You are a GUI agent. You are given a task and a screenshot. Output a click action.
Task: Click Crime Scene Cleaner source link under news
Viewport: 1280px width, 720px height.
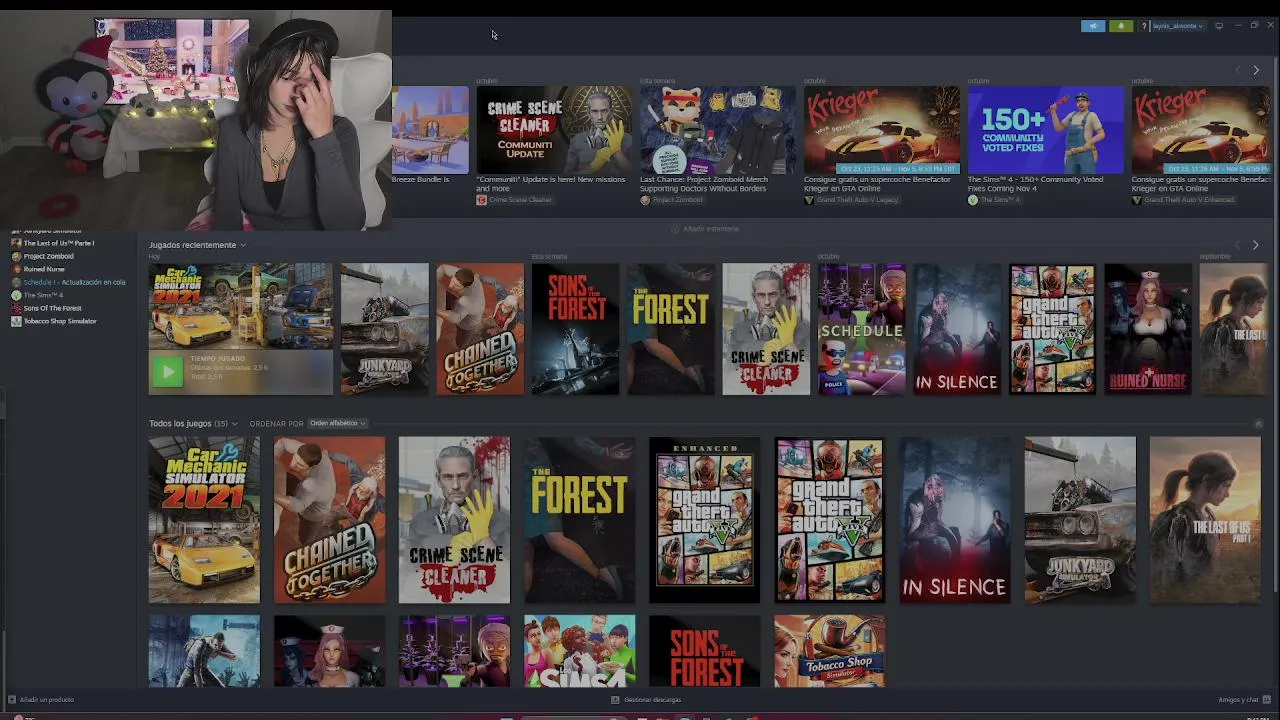click(x=514, y=200)
